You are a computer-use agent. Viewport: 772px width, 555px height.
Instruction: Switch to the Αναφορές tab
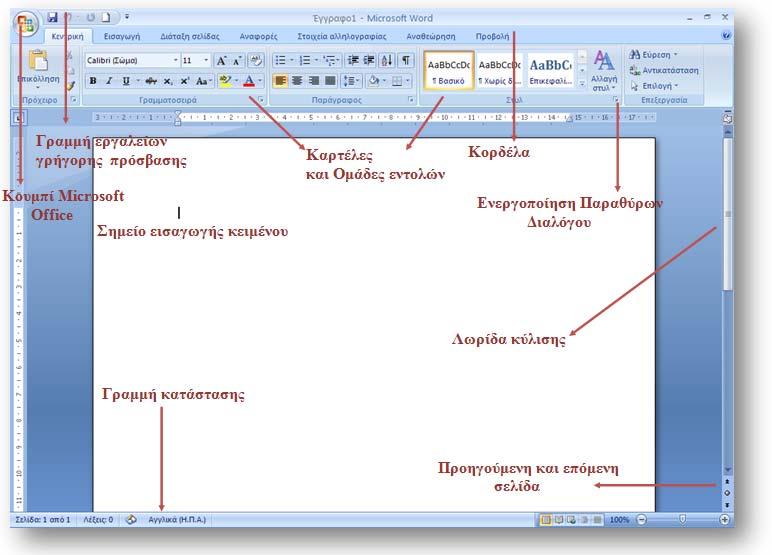pos(258,36)
